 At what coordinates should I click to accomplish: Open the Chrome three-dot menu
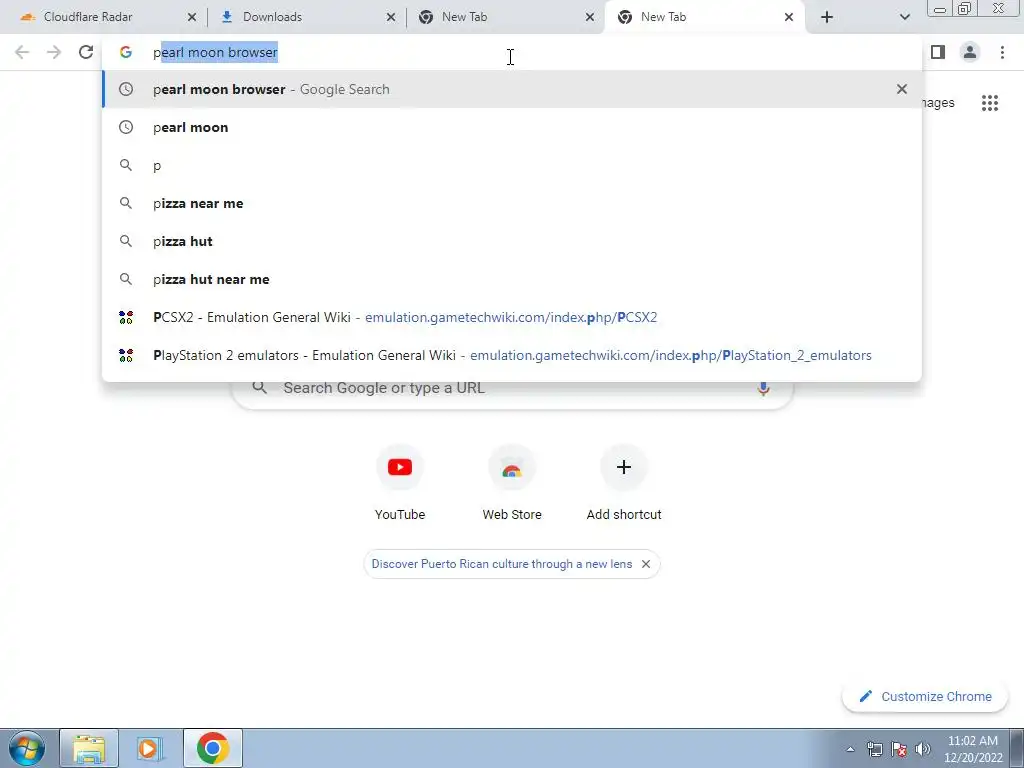point(1002,52)
